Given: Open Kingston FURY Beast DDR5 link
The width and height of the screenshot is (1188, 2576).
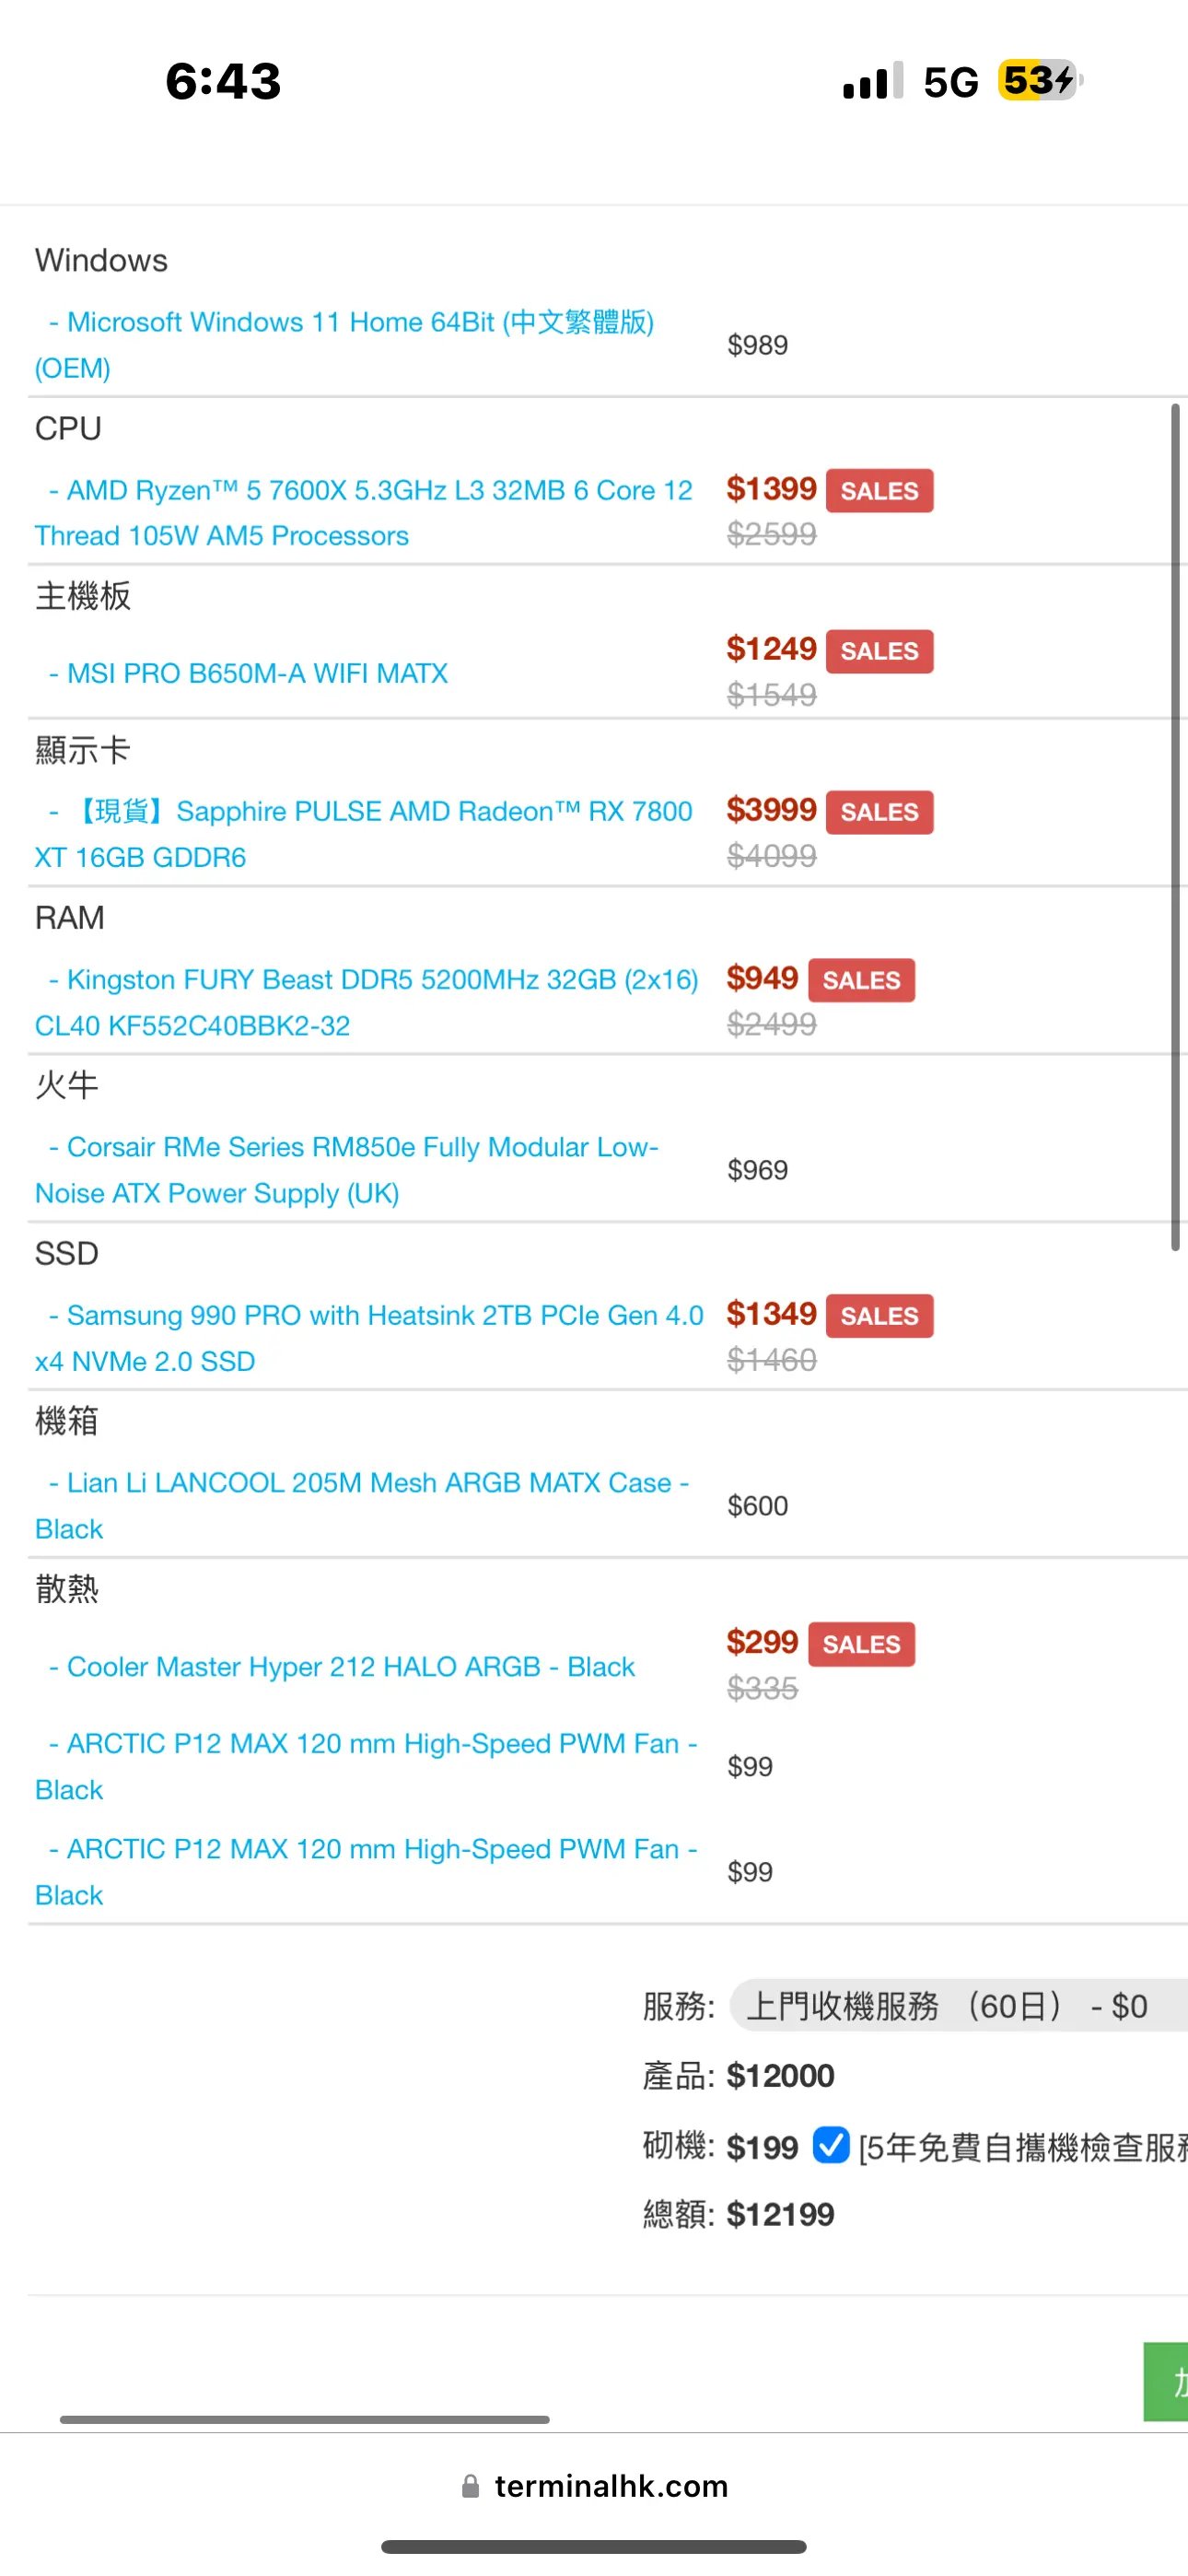Looking at the screenshot, I should (x=367, y=1002).
